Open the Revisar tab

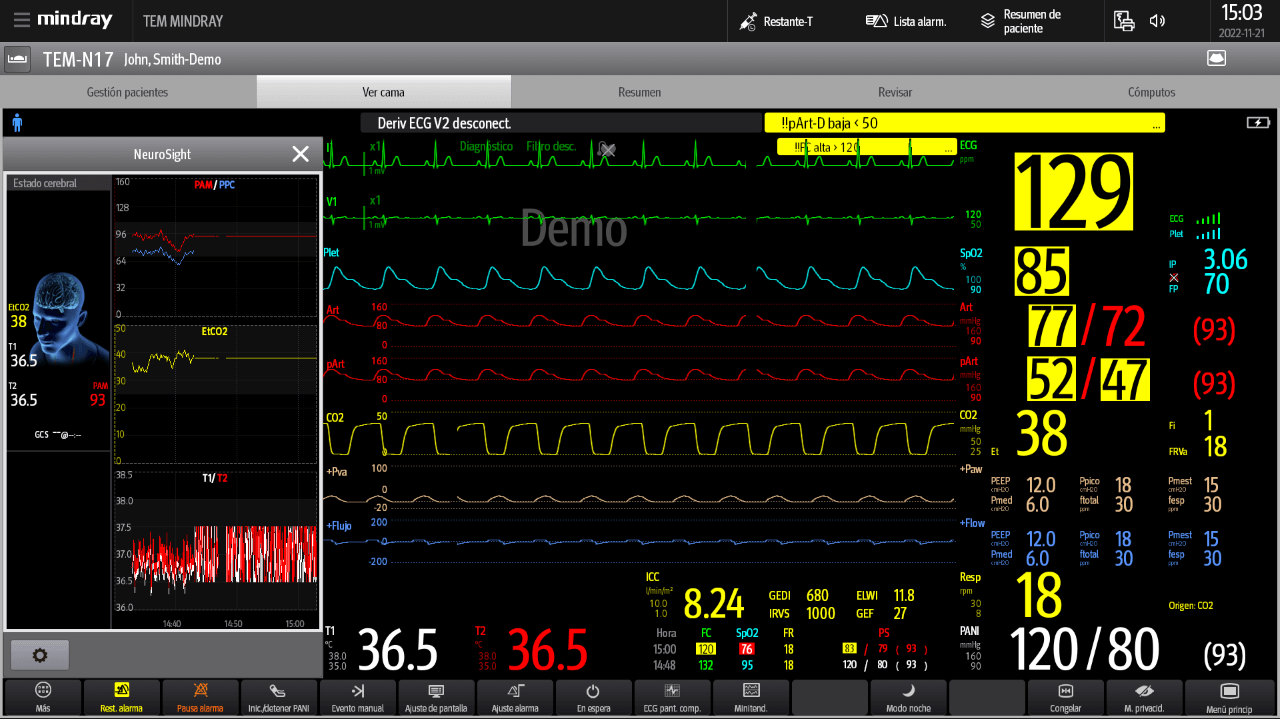pos(895,92)
